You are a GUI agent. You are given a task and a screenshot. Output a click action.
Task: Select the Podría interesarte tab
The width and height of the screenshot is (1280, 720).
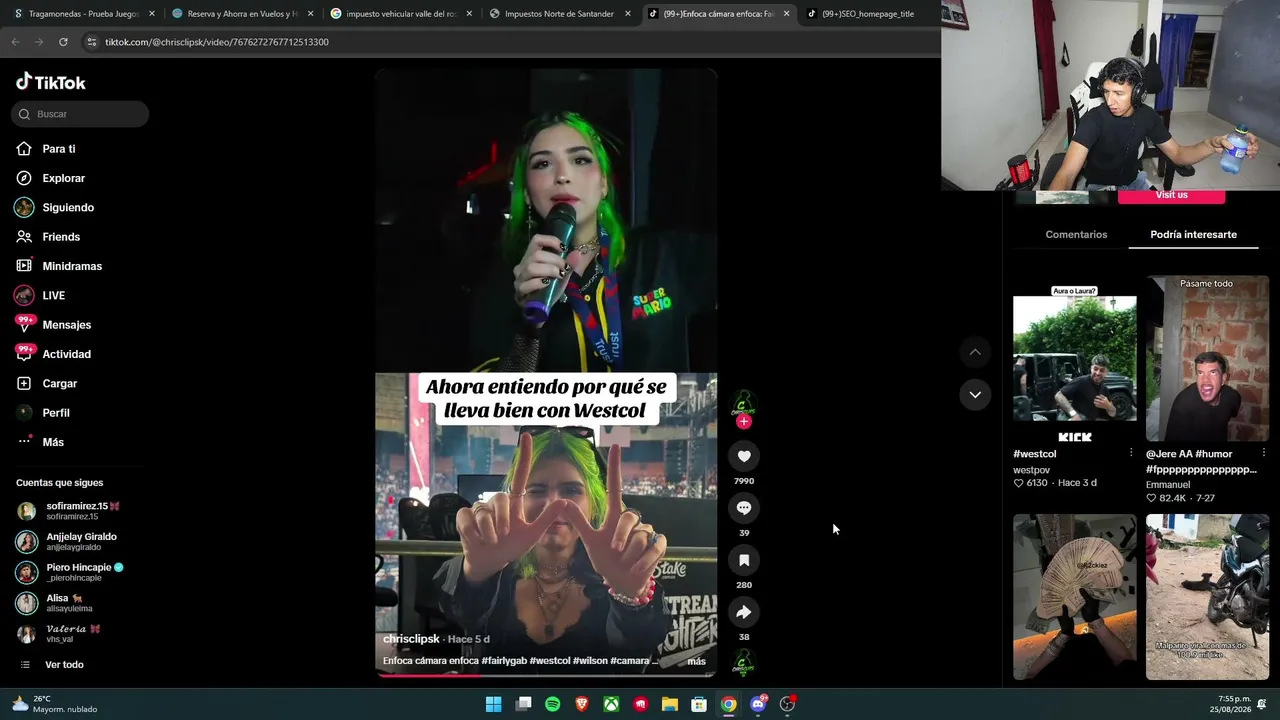pos(1193,234)
